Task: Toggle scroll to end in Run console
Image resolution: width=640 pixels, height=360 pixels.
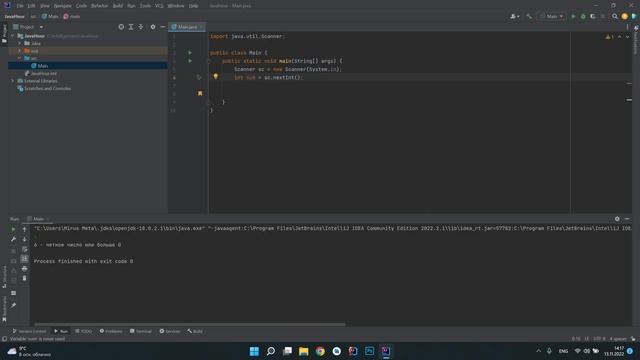Action: coord(24,259)
